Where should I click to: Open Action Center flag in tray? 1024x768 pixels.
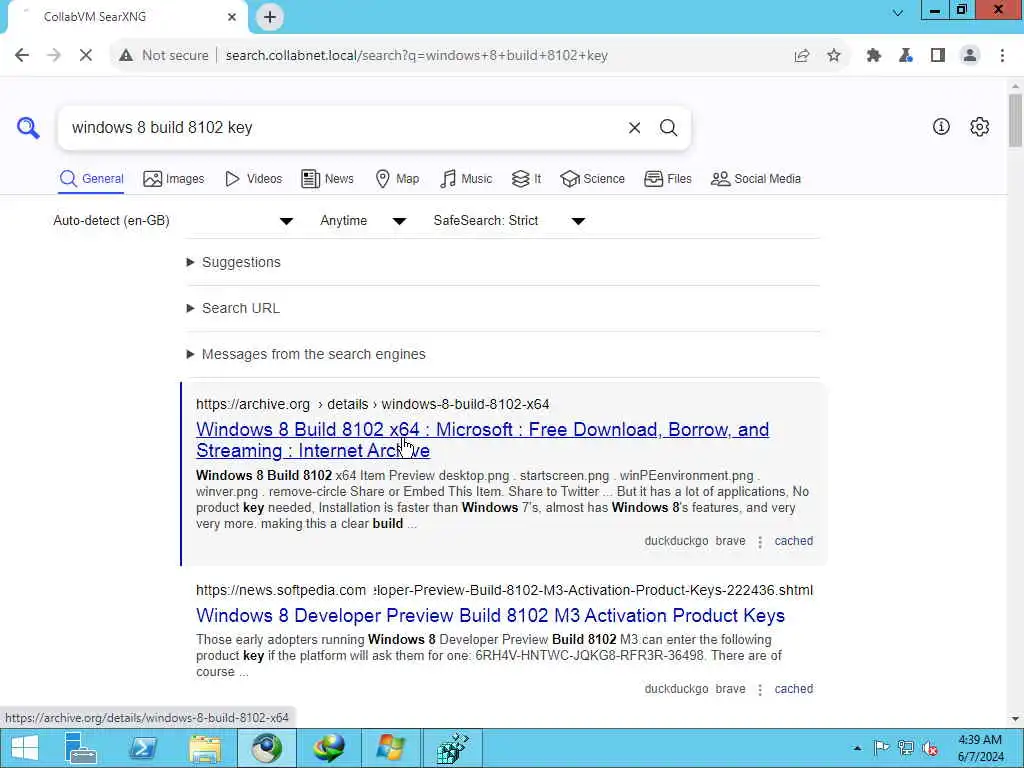[881, 748]
